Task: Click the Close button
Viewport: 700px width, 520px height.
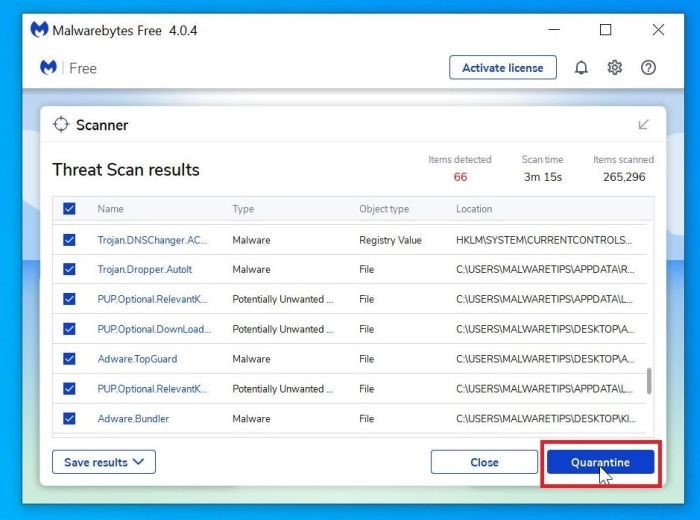Action: [484, 462]
